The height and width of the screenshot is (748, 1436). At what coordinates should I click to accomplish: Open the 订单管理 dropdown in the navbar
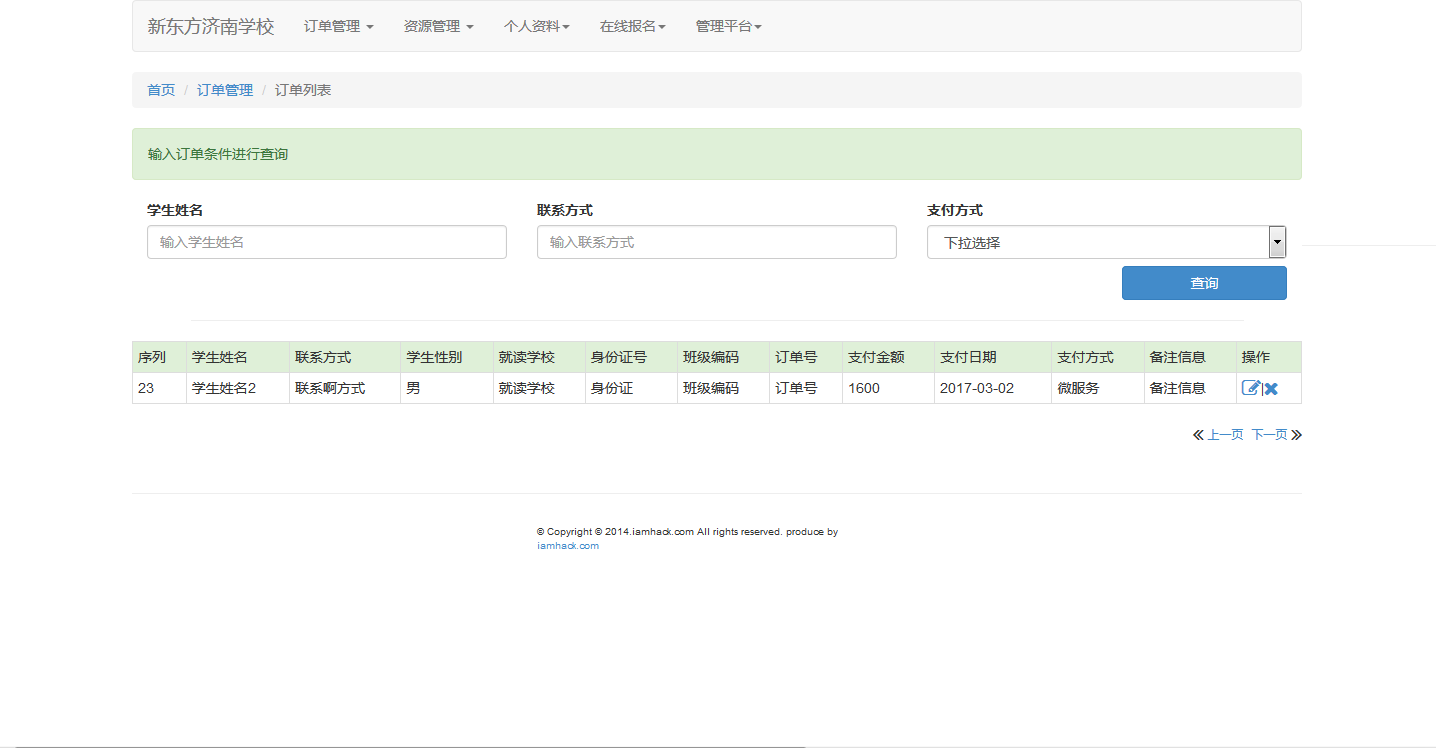click(x=339, y=26)
